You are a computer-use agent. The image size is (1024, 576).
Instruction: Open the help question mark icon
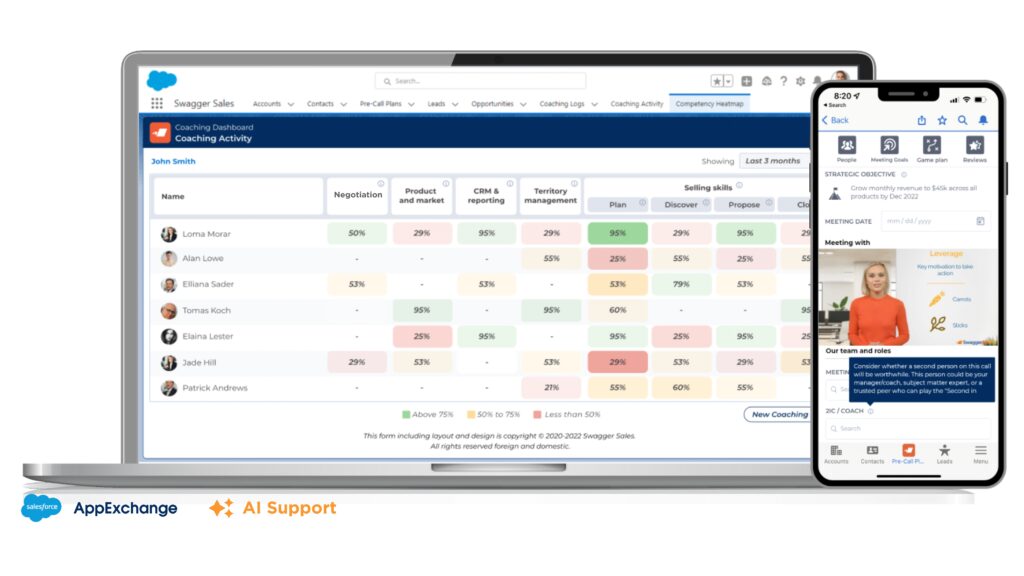click(x=784, y=81)
